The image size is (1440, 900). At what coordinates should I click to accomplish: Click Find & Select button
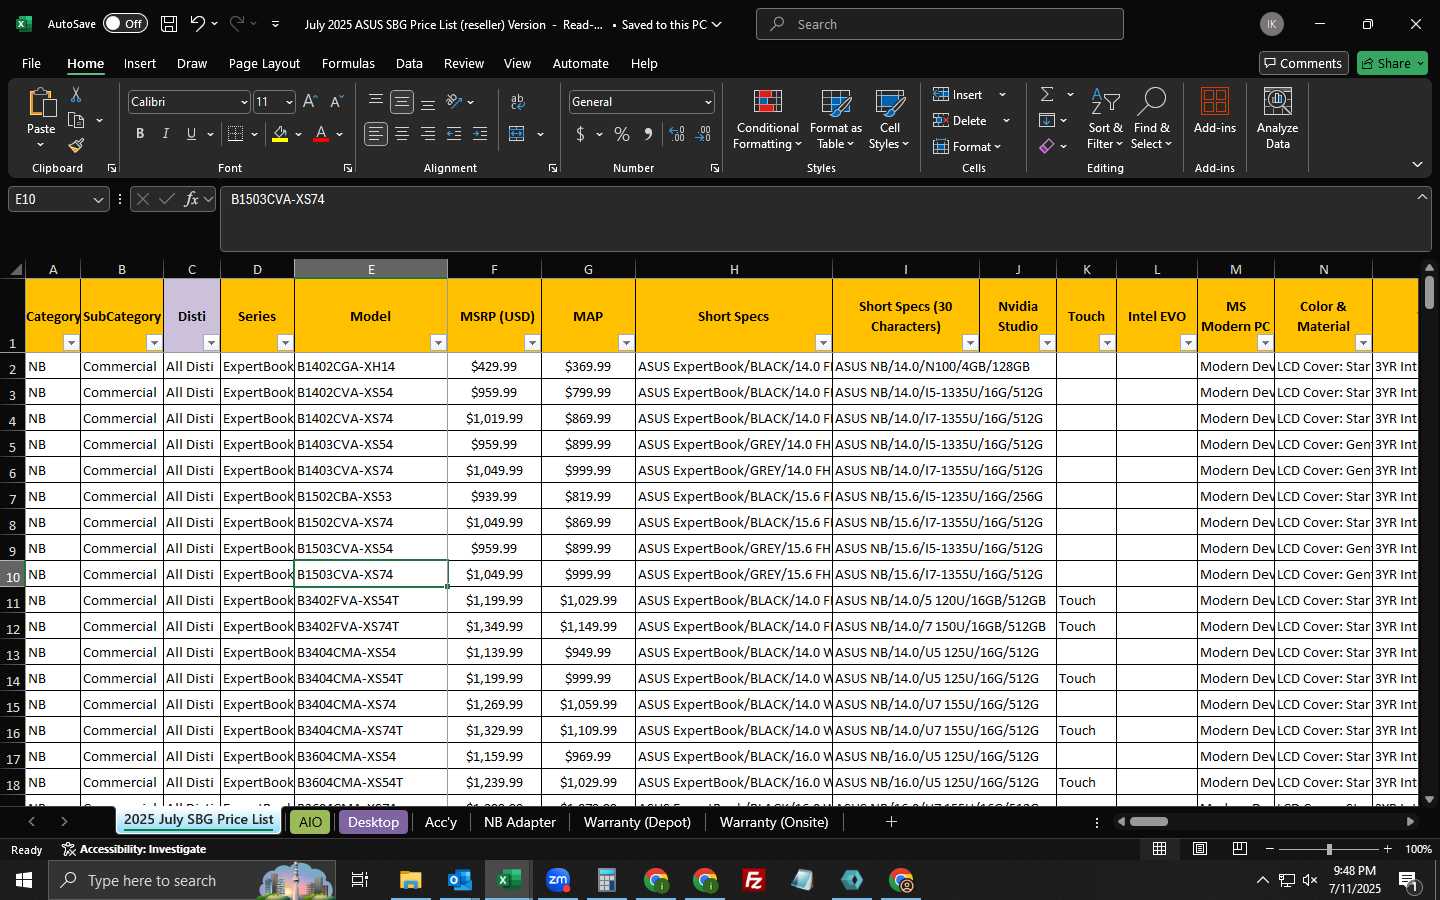coord(1151,119)
